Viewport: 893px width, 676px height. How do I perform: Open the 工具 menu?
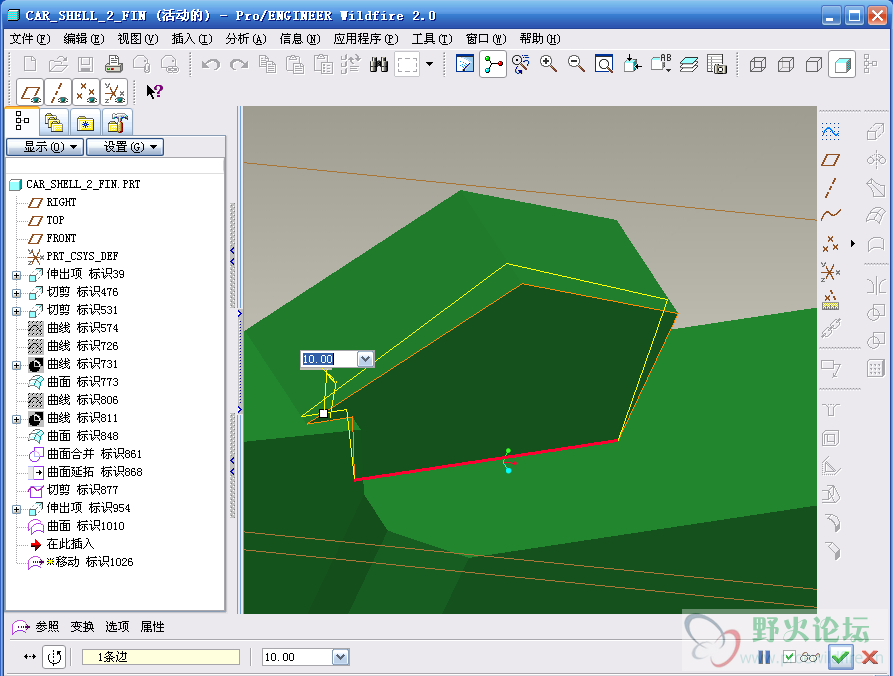(432, 39)
